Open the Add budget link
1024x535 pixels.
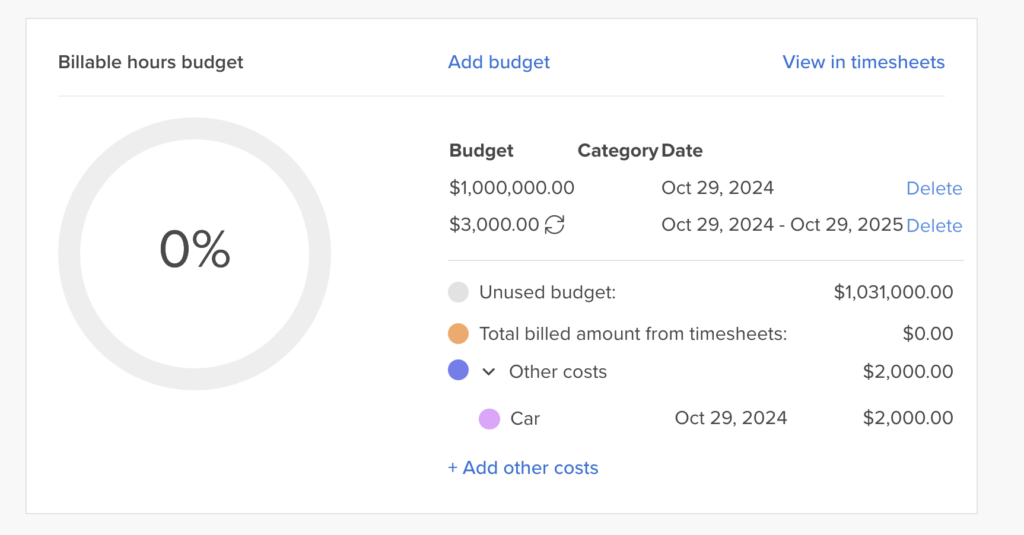point(499,62)
